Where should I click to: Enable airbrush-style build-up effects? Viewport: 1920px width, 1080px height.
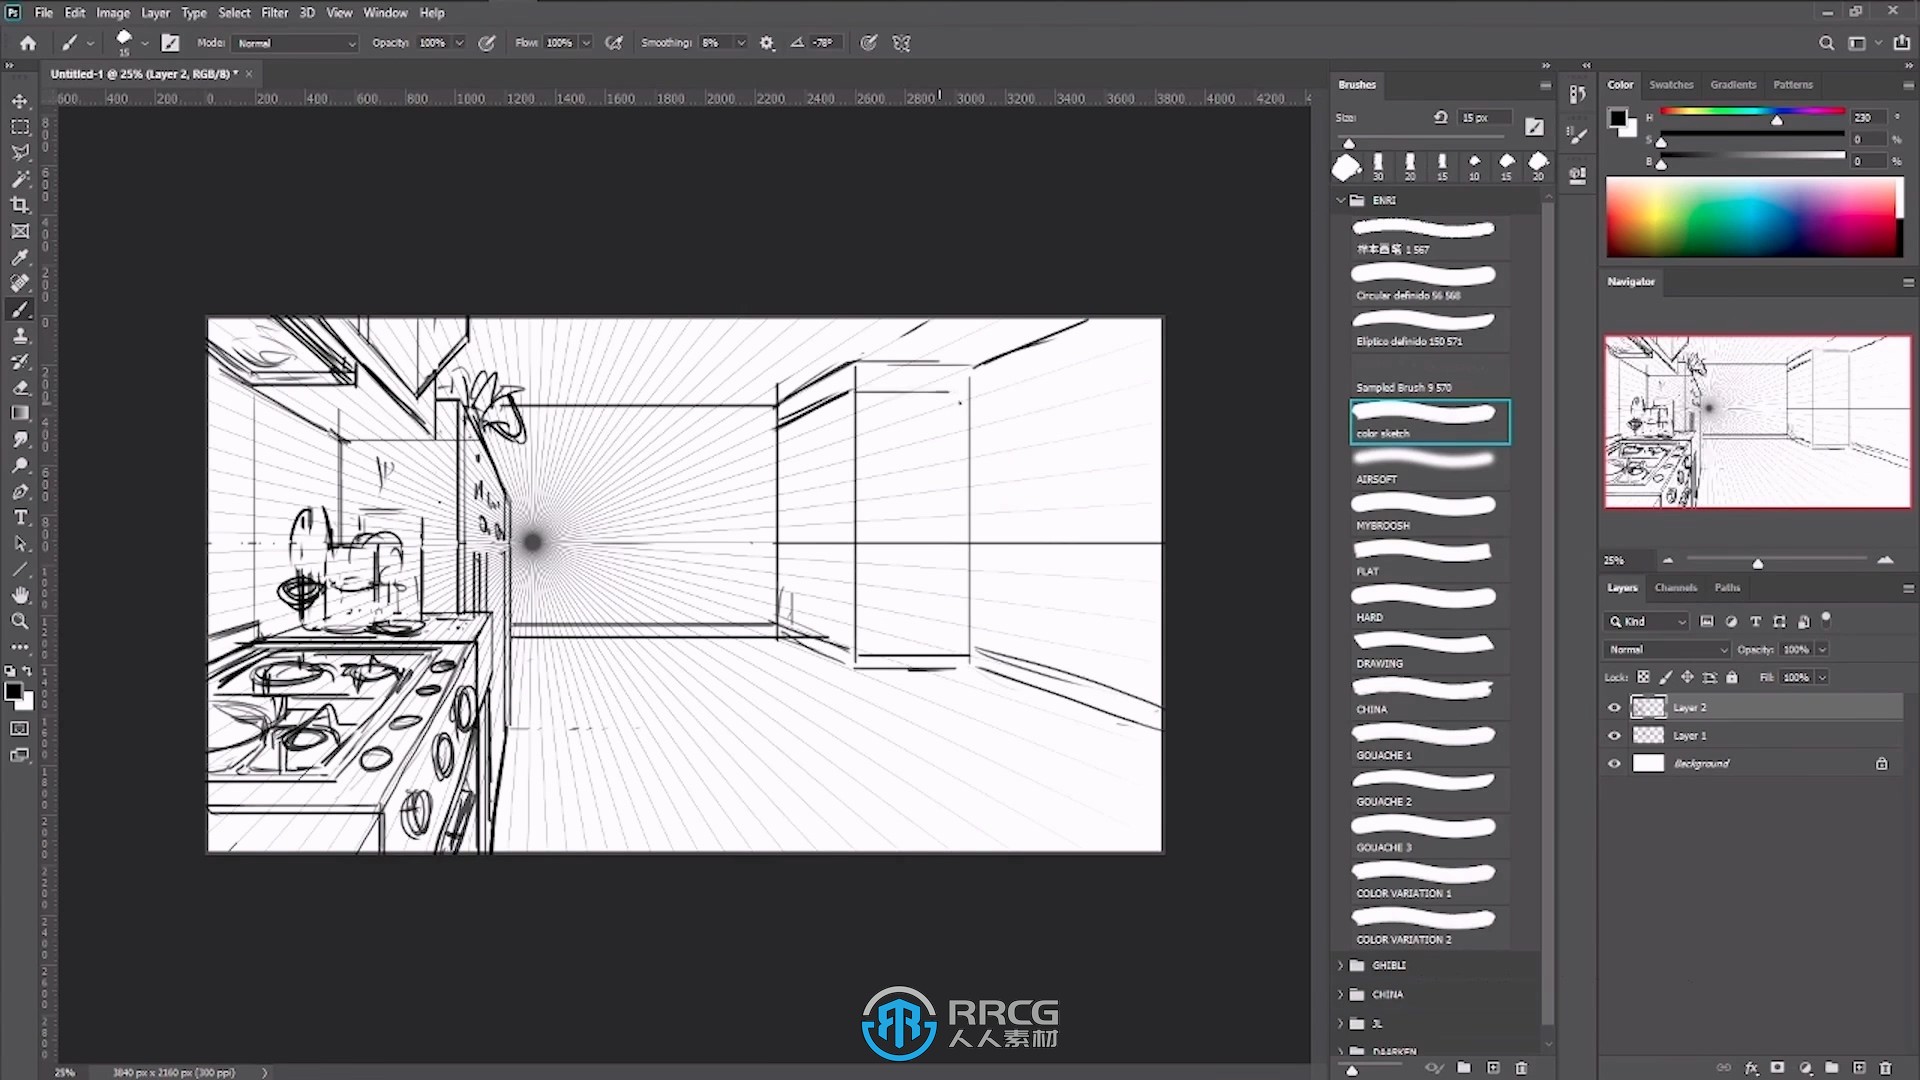(614, 43)
